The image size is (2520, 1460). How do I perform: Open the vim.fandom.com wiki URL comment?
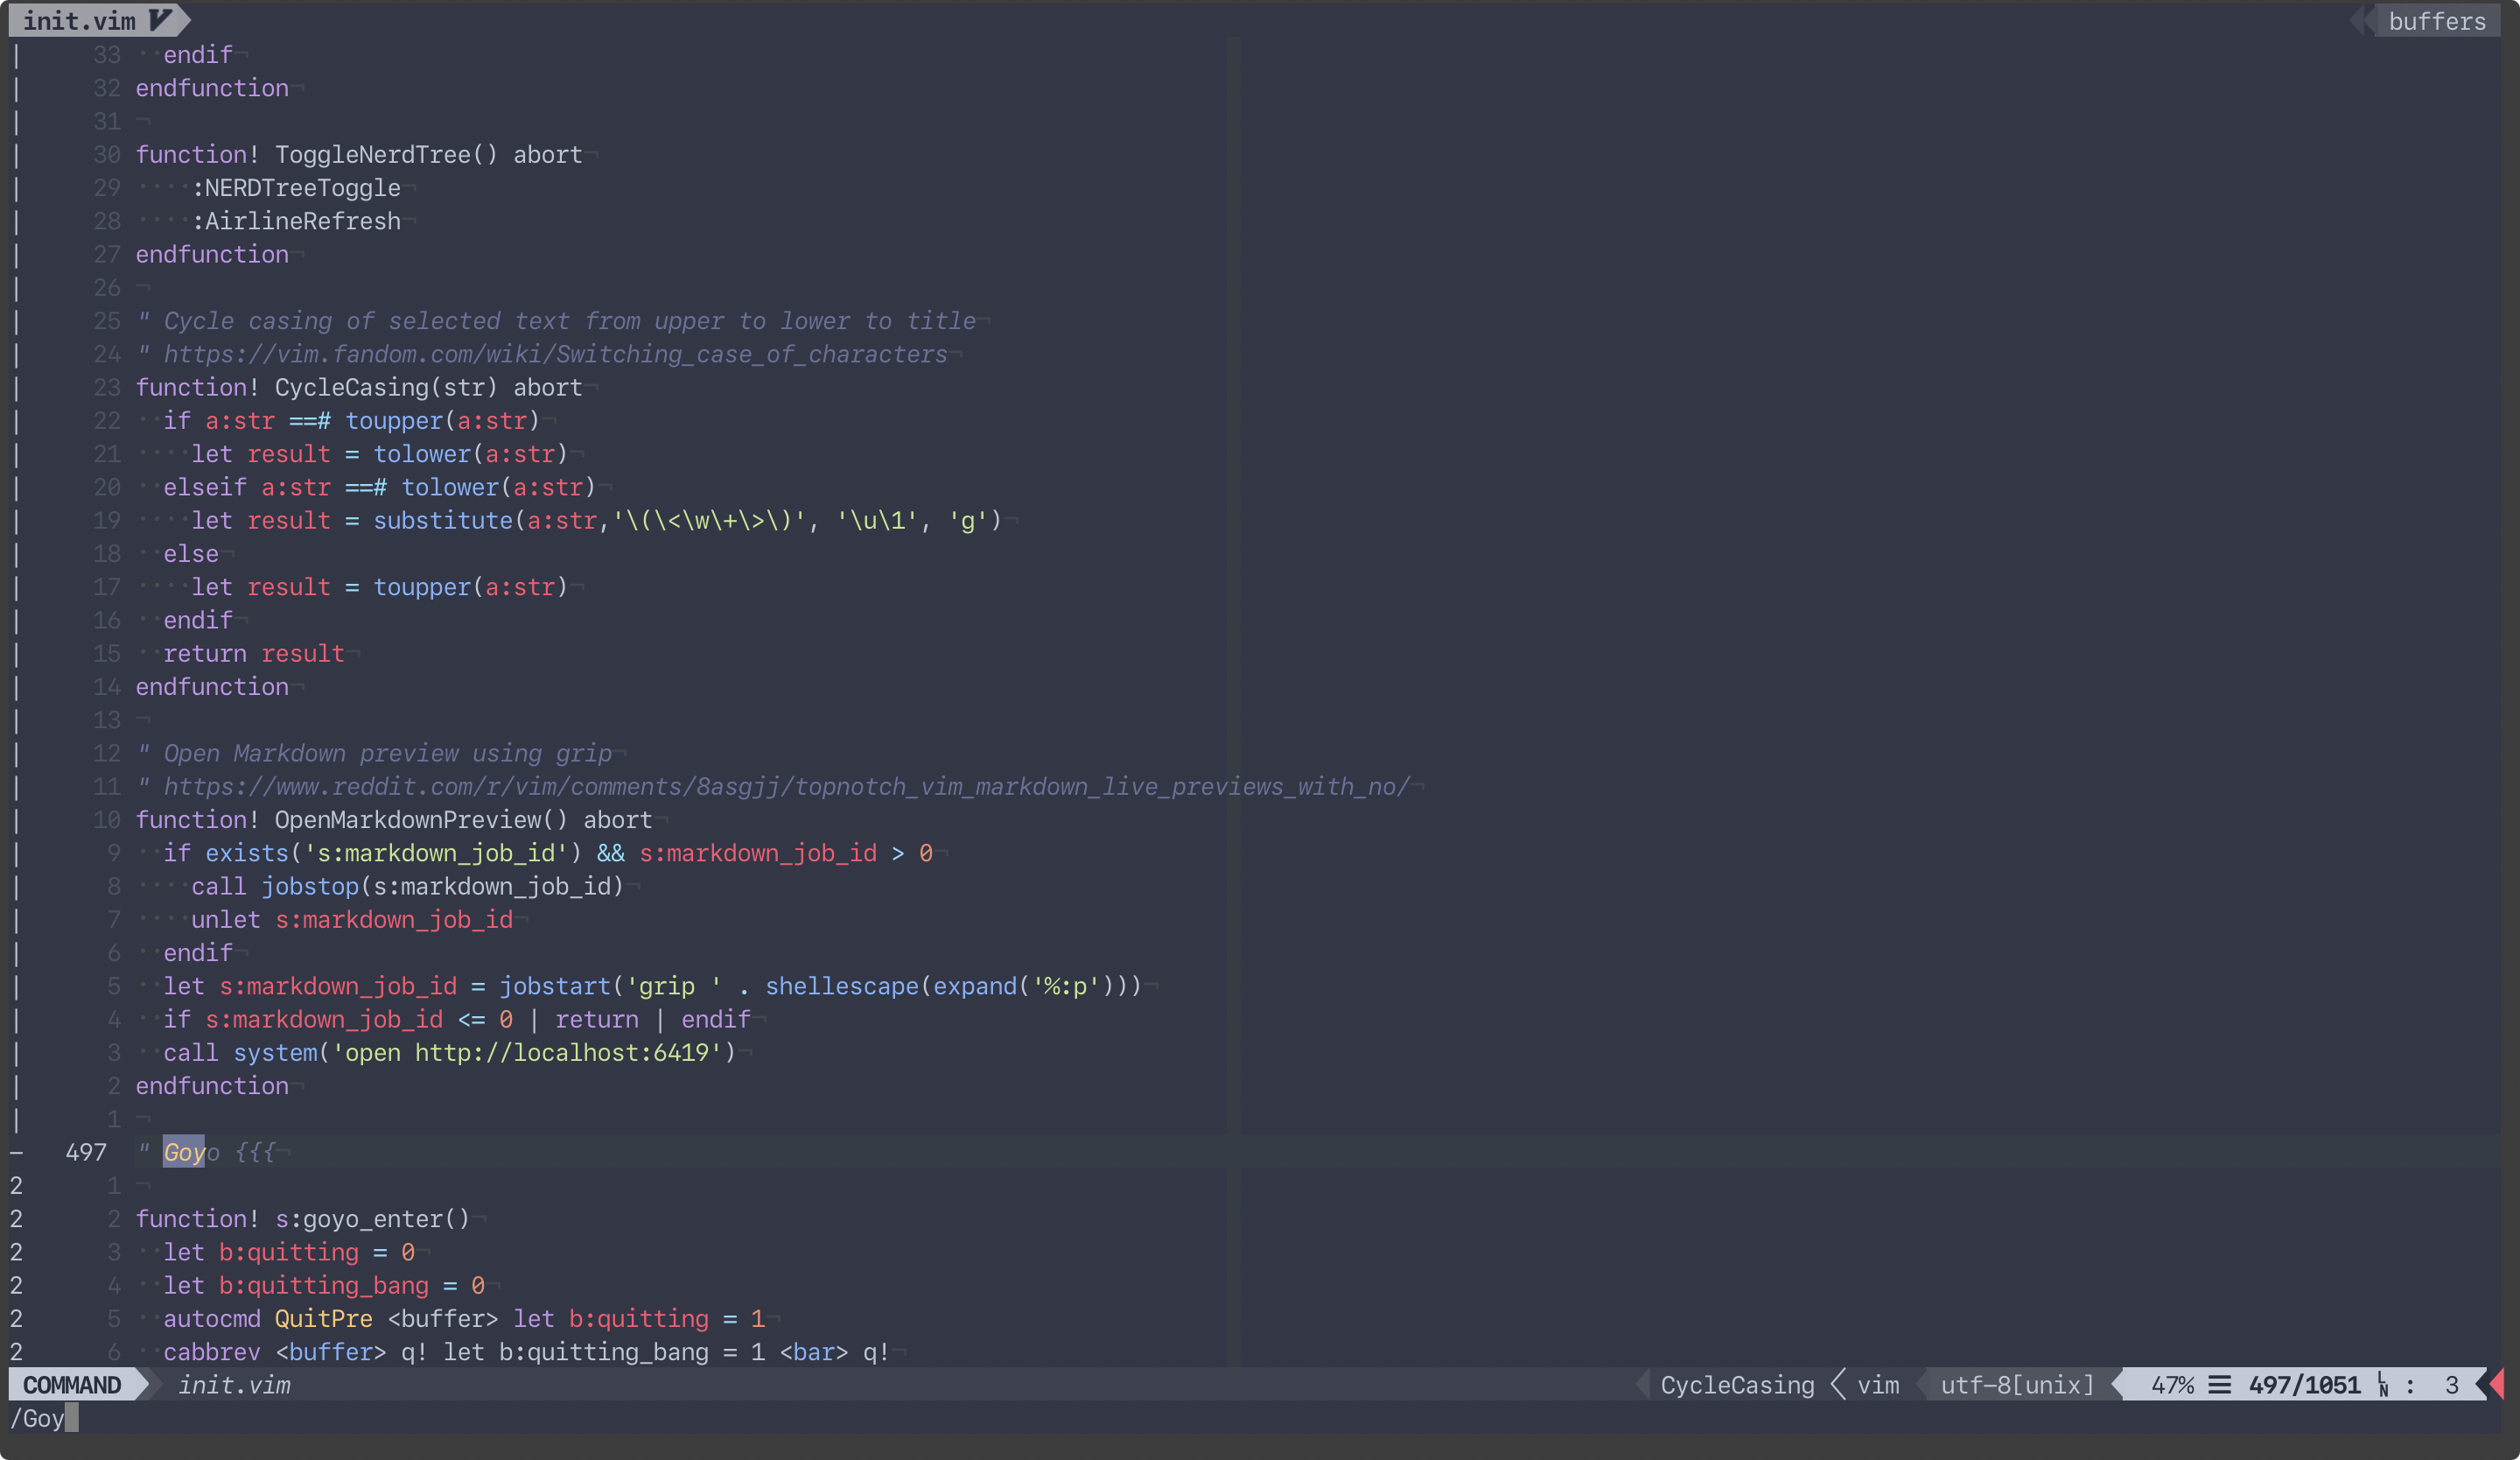(555, 354)
